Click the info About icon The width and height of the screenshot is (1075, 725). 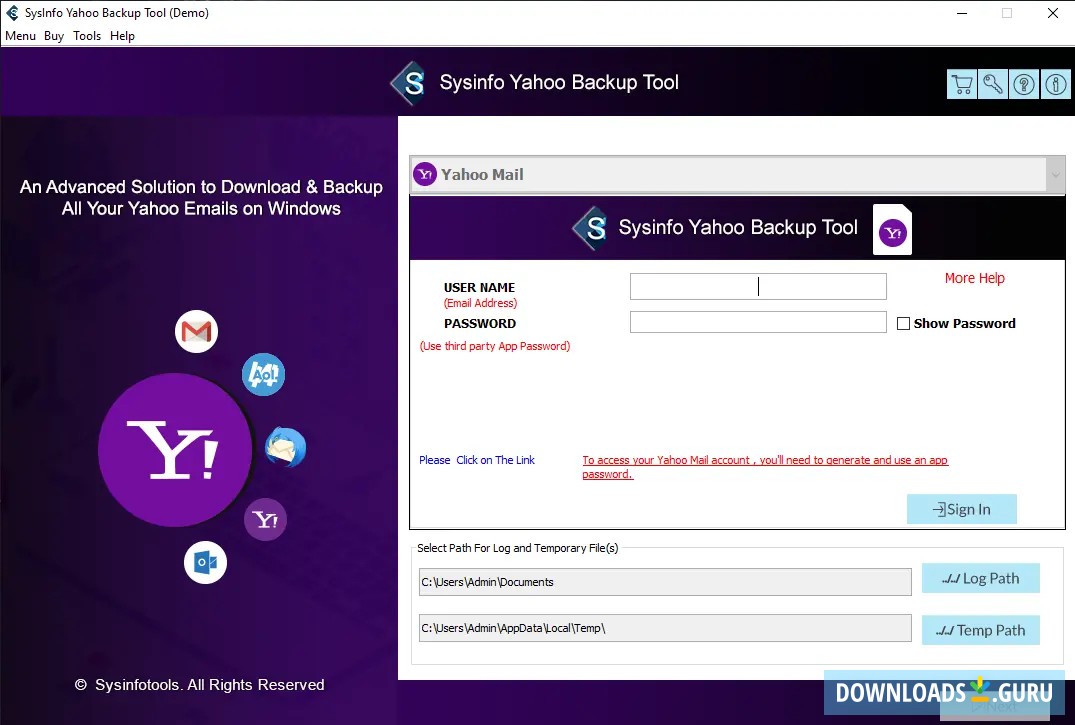tap(1055, 84)
